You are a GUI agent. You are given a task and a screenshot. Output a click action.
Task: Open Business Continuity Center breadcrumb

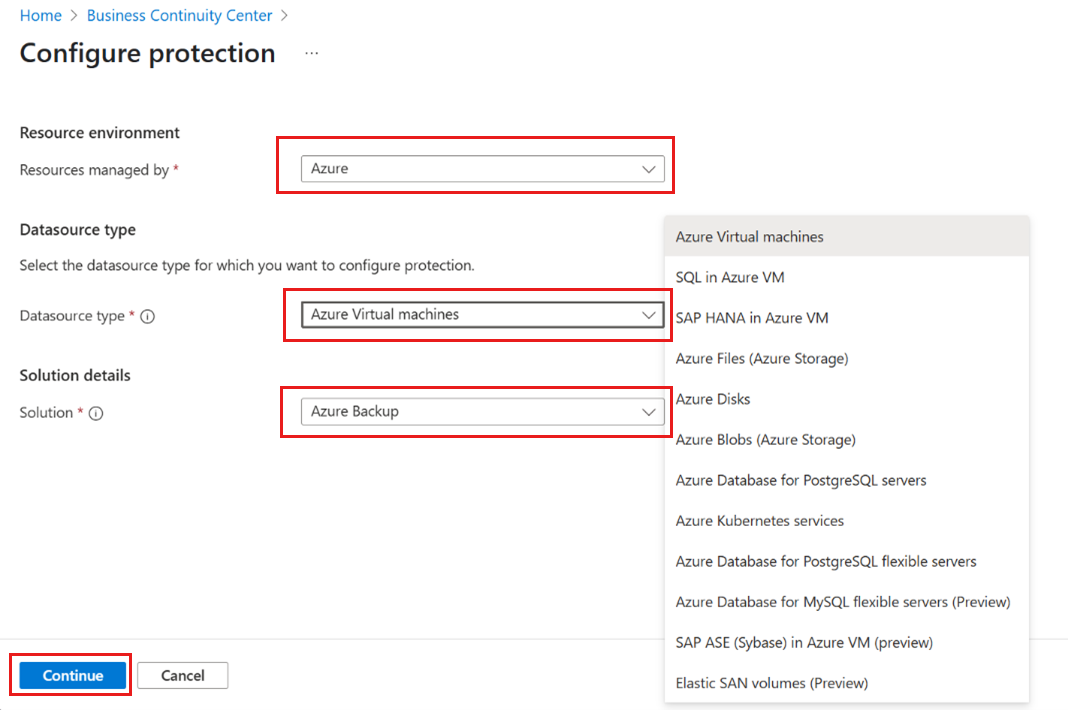(179, 16)
